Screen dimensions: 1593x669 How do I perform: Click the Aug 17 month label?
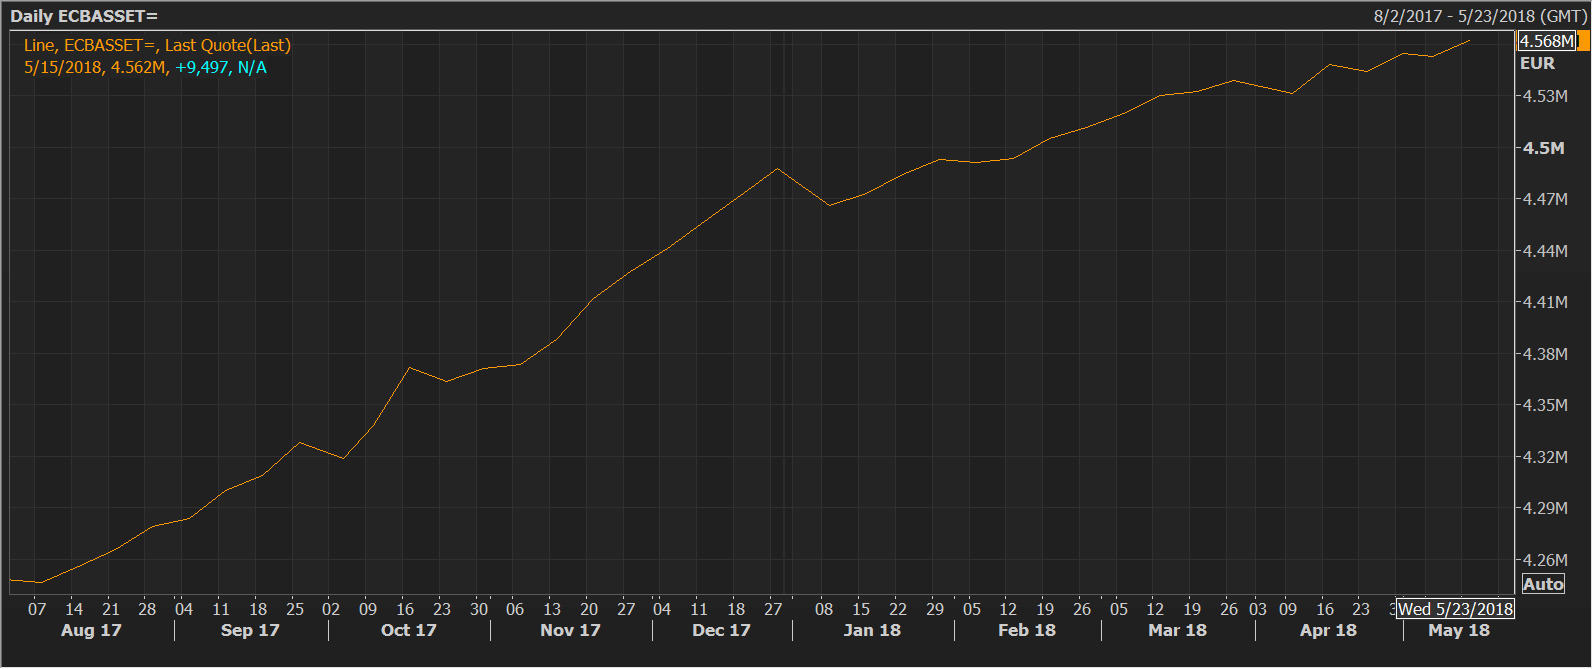tap(91, 630)
